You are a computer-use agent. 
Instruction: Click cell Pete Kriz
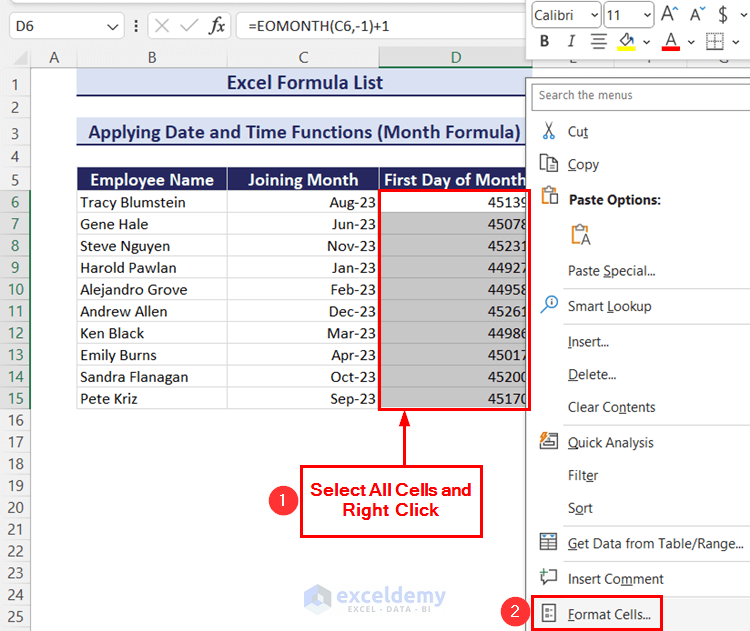[152, 399]
